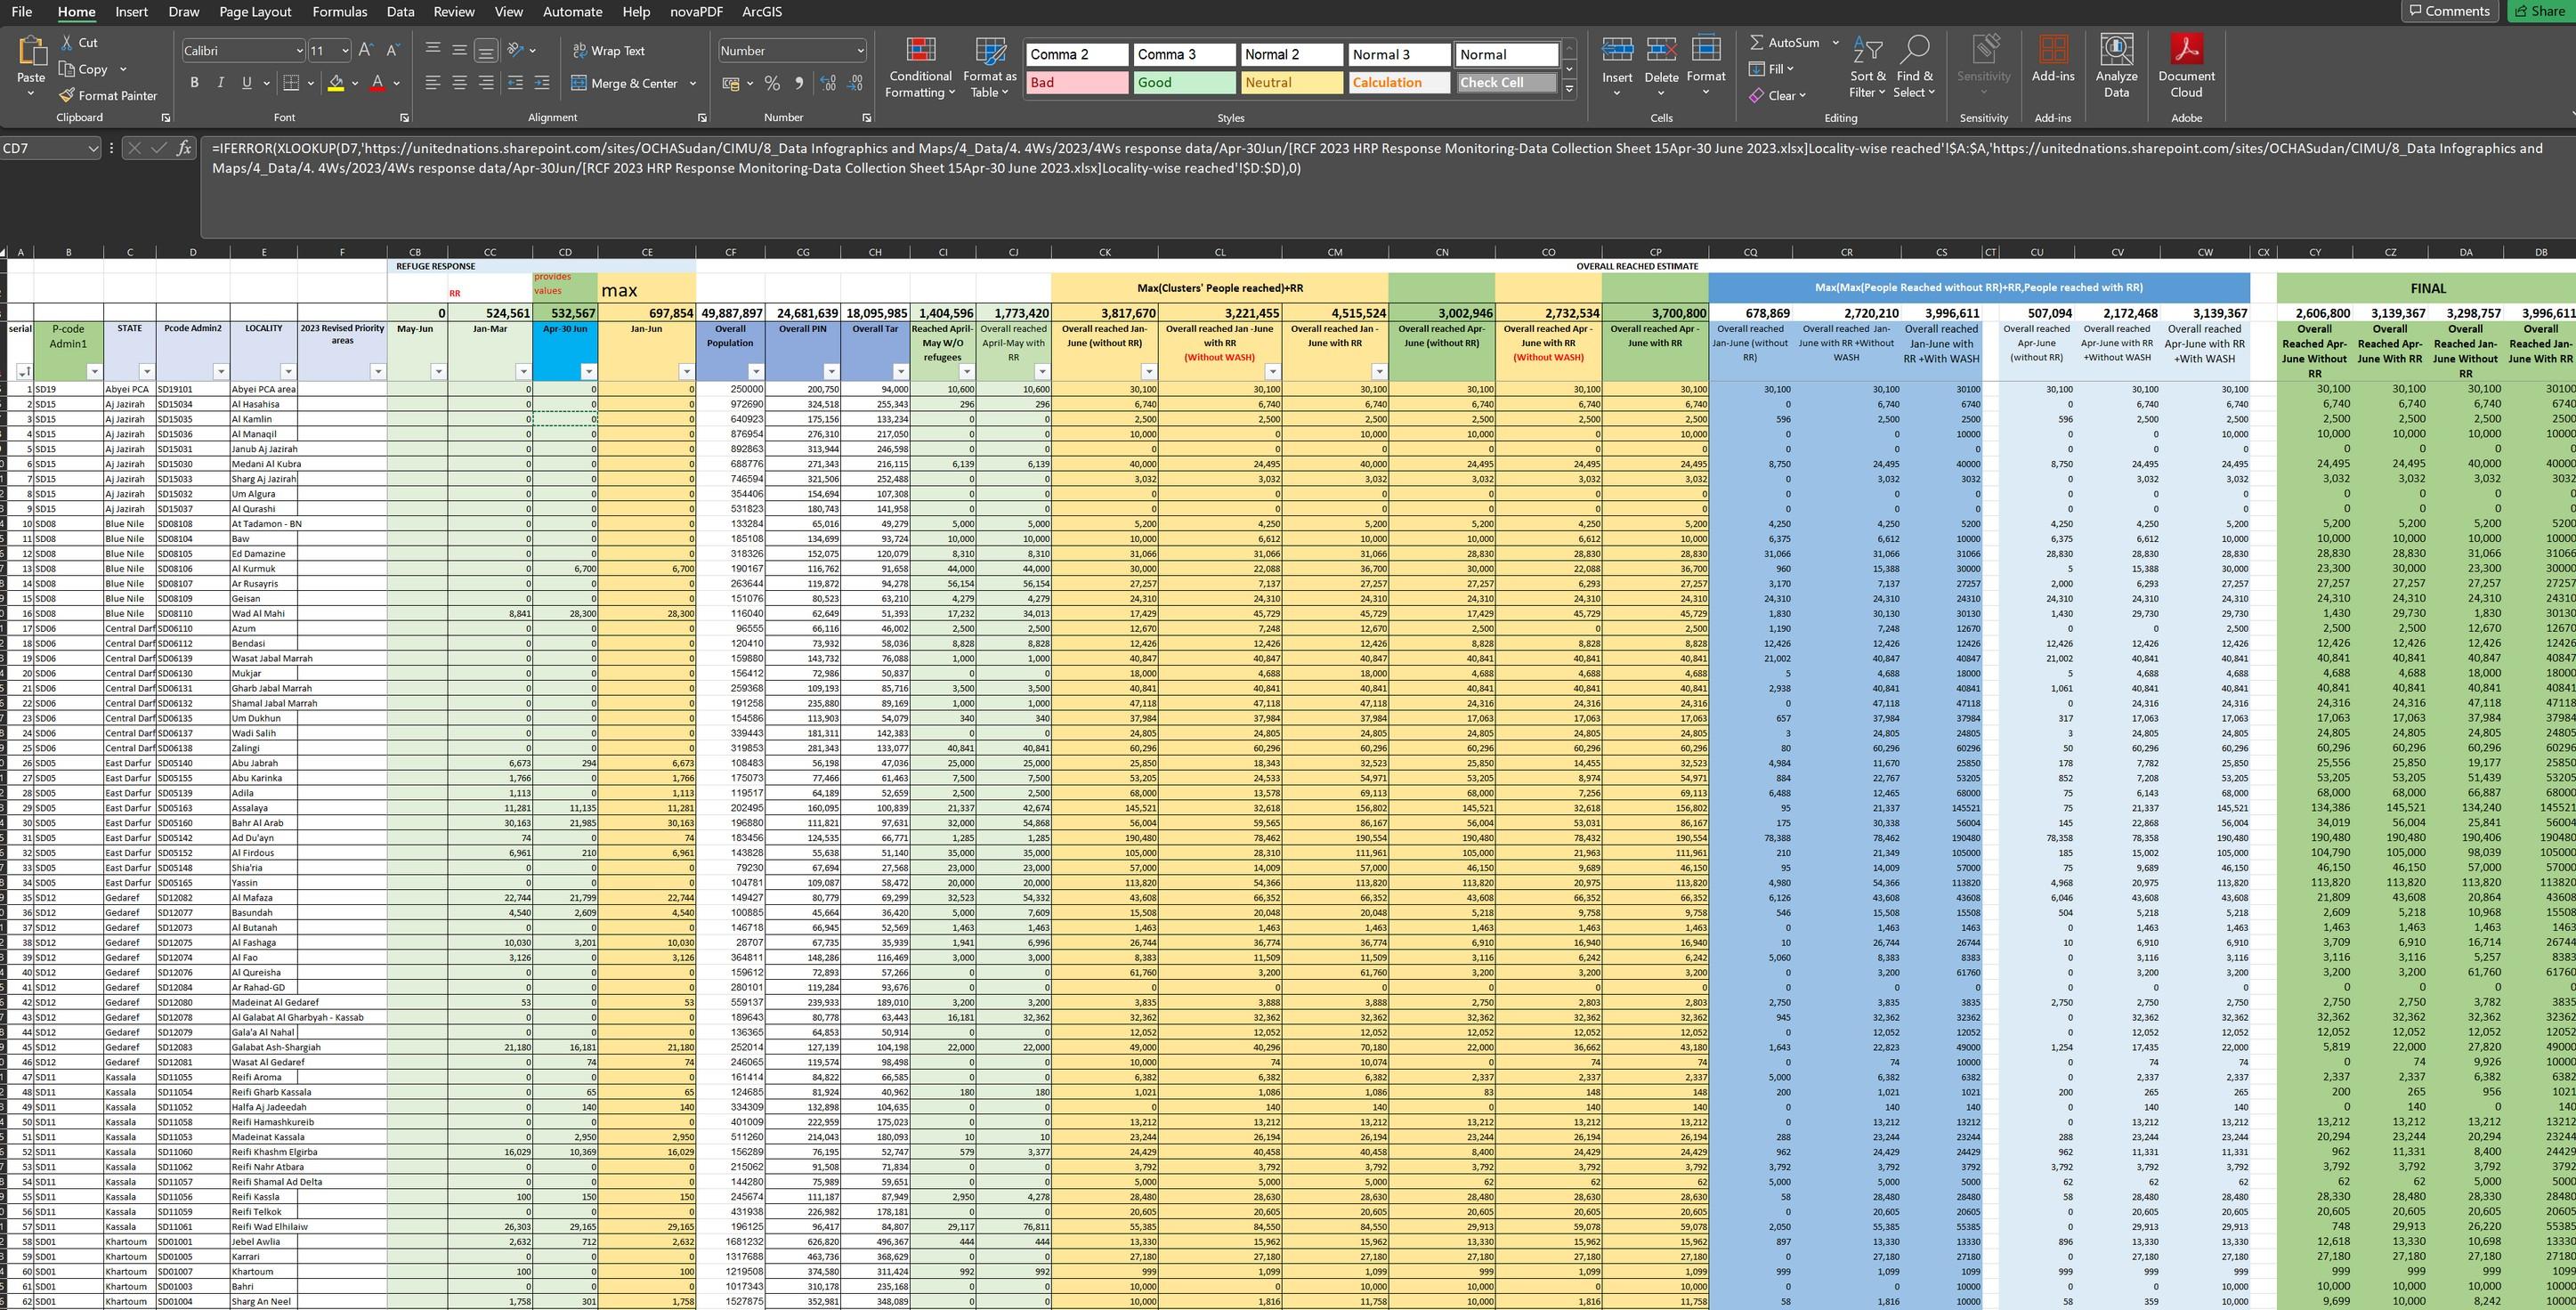The image size is (2576, 1310).
Task: Expand the Number format dropdown
Action: pyautogui.click(x=860, y=50)
